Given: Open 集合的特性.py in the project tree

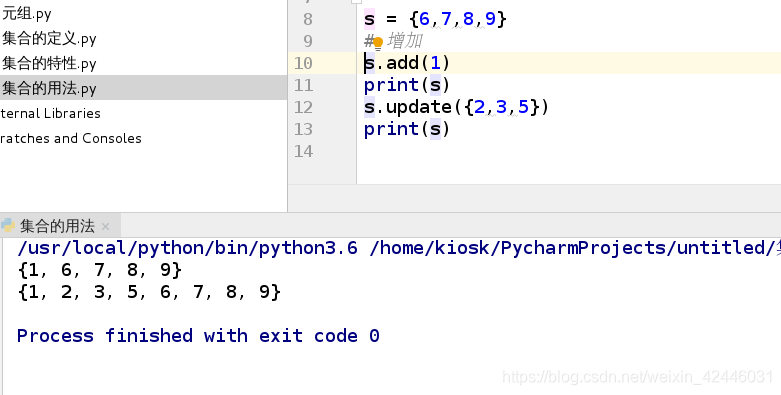Looking at the screenshot, I should [49, 63].
